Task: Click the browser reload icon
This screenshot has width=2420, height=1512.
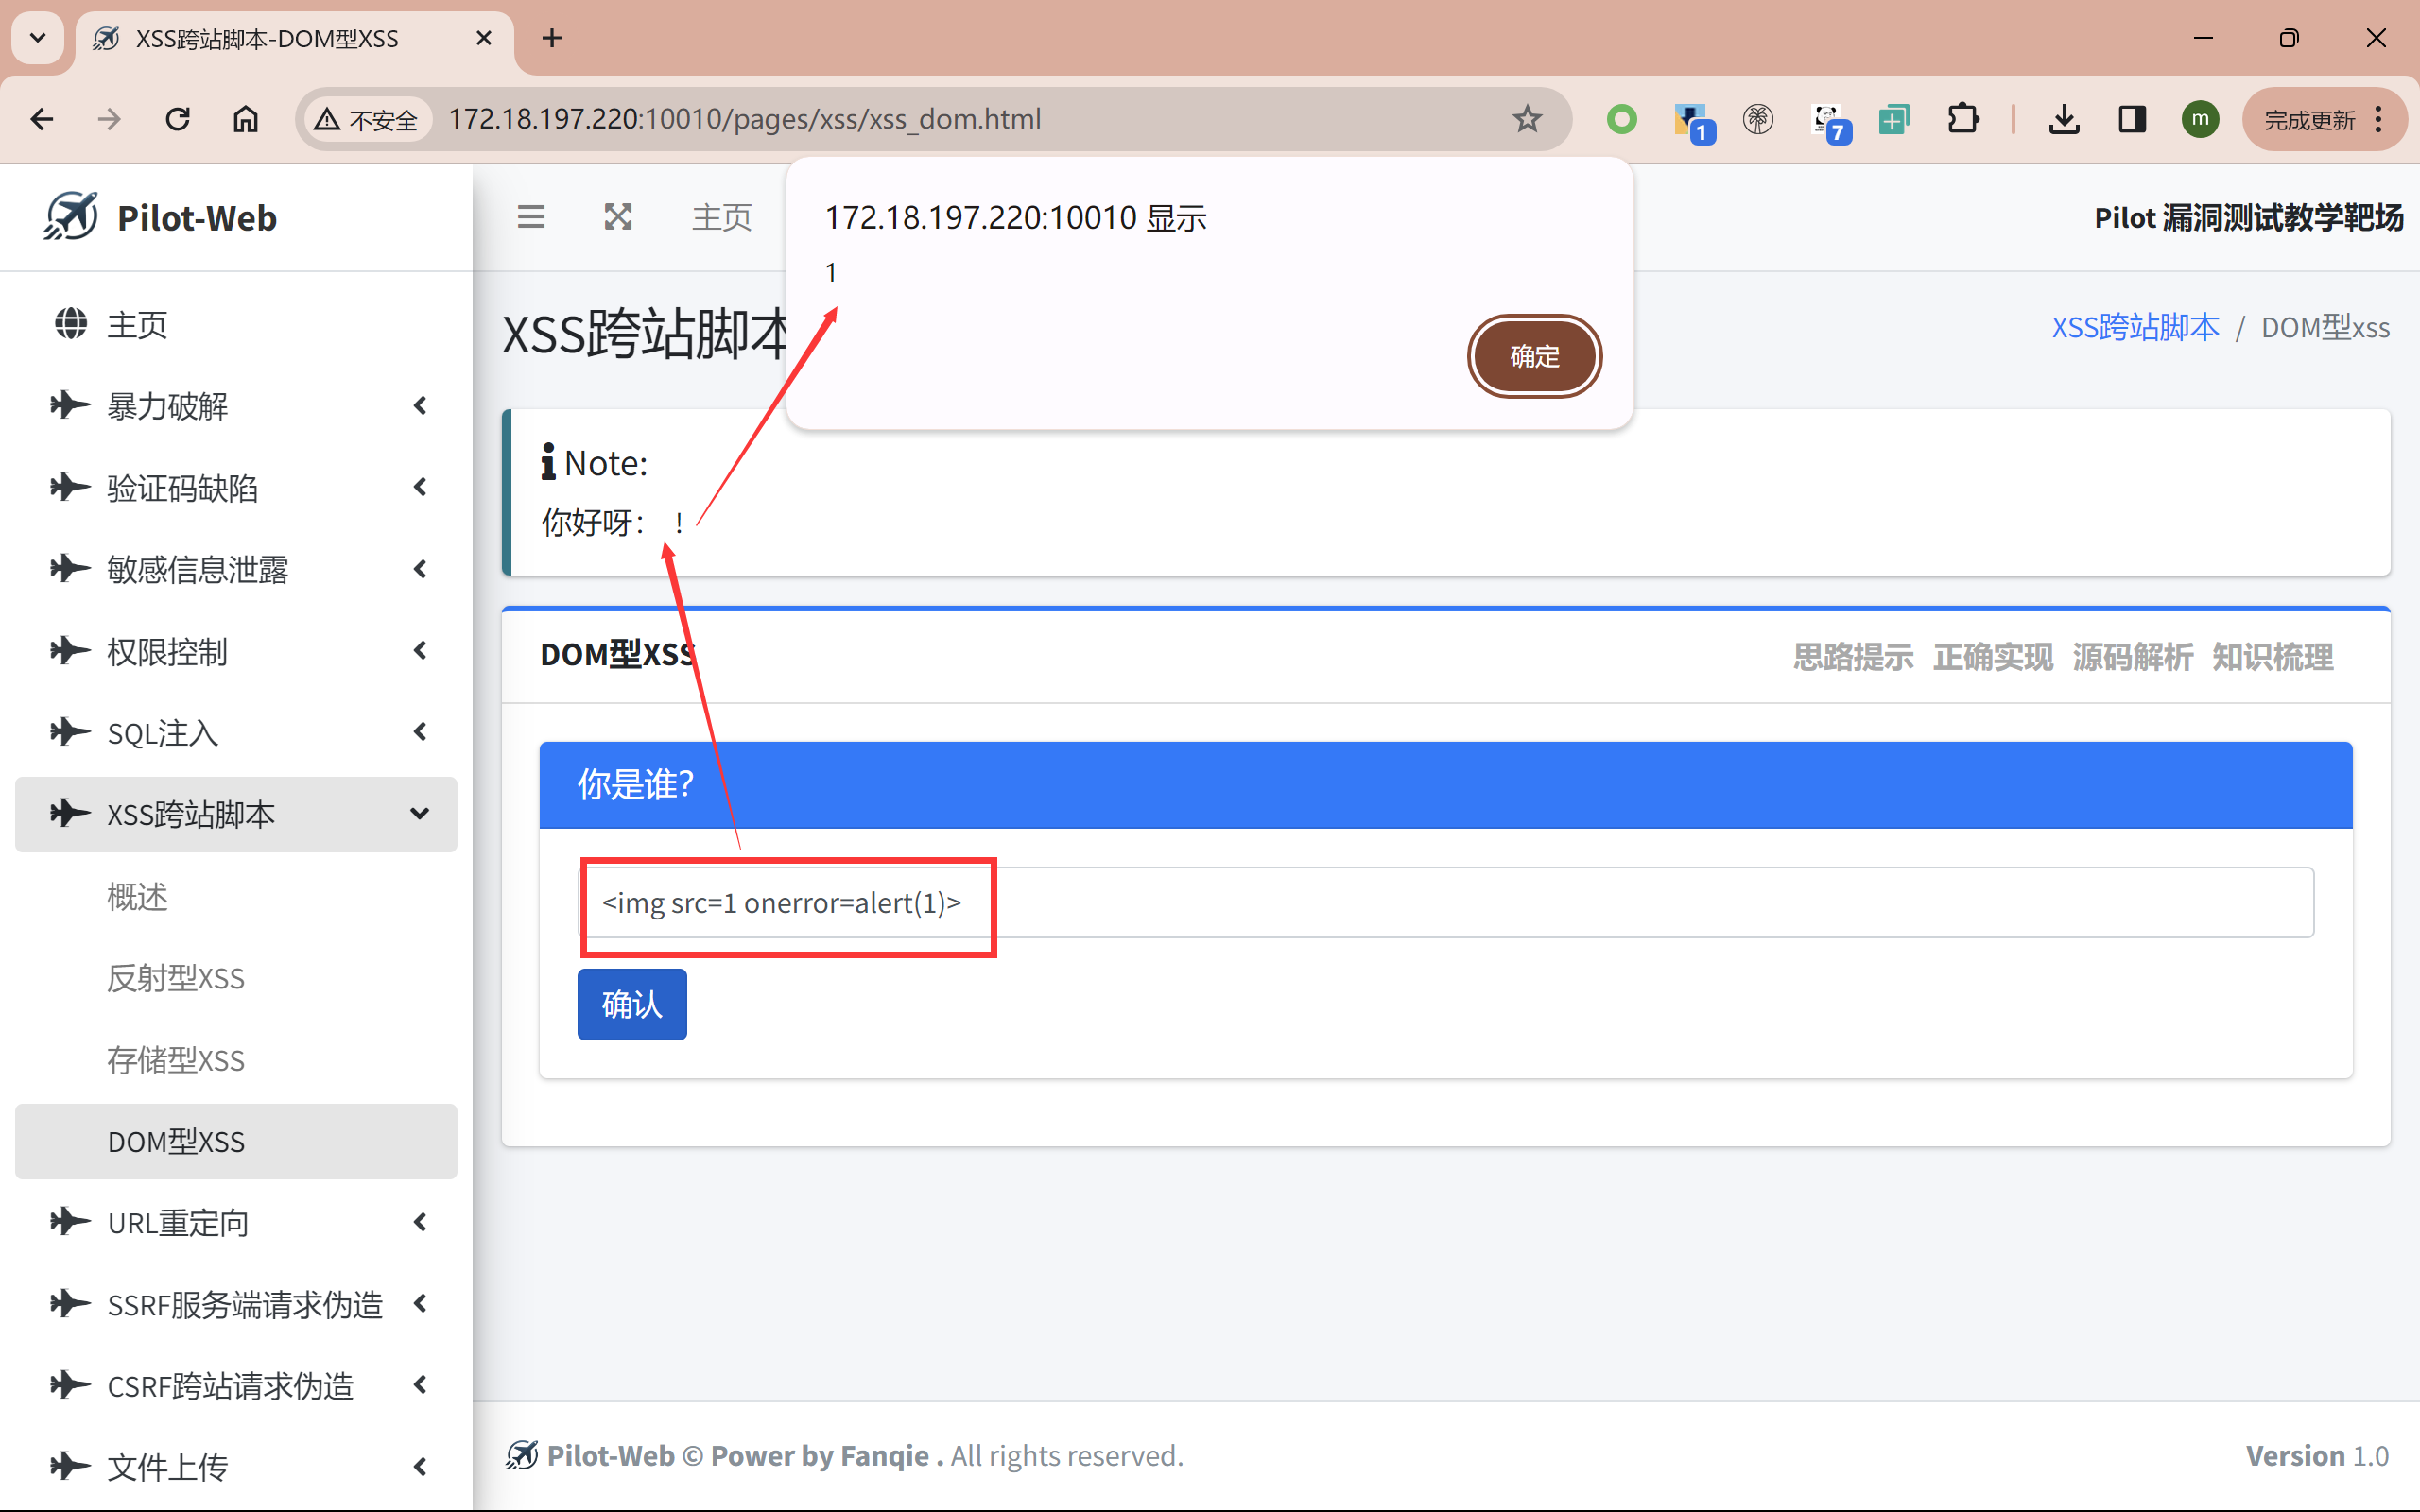Action: pos(177,119)
